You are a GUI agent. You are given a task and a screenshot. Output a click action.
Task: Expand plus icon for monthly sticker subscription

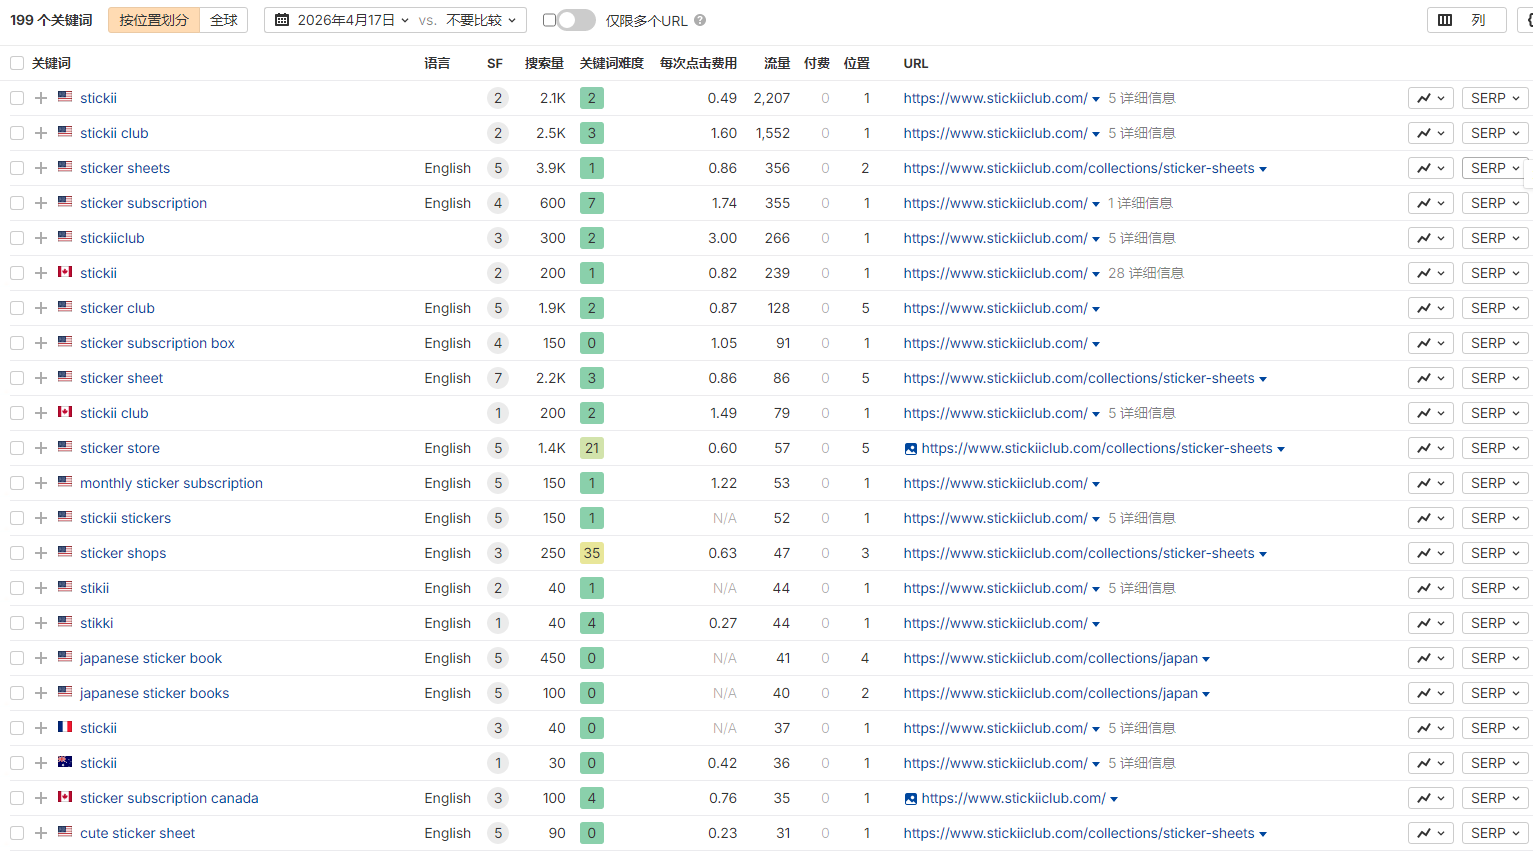tap(41, 483)
